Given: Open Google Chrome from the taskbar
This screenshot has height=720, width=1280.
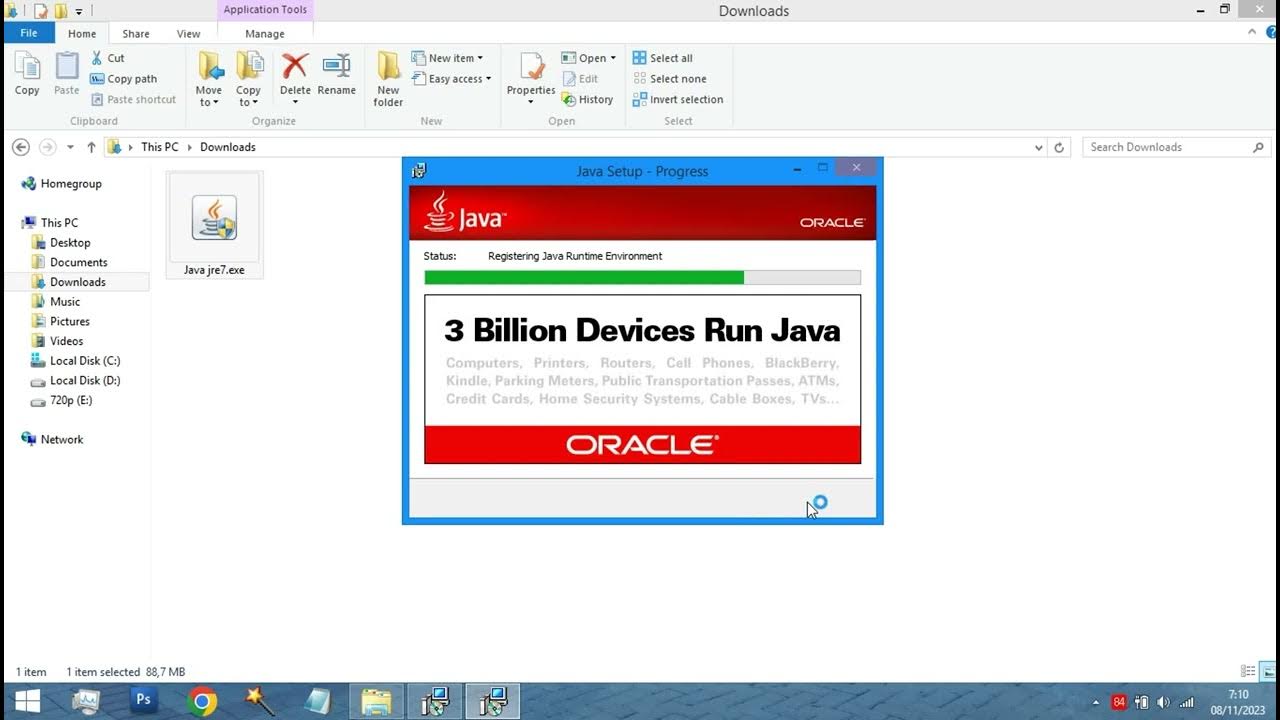Looking at the screenshot, I should pos(202,701).
